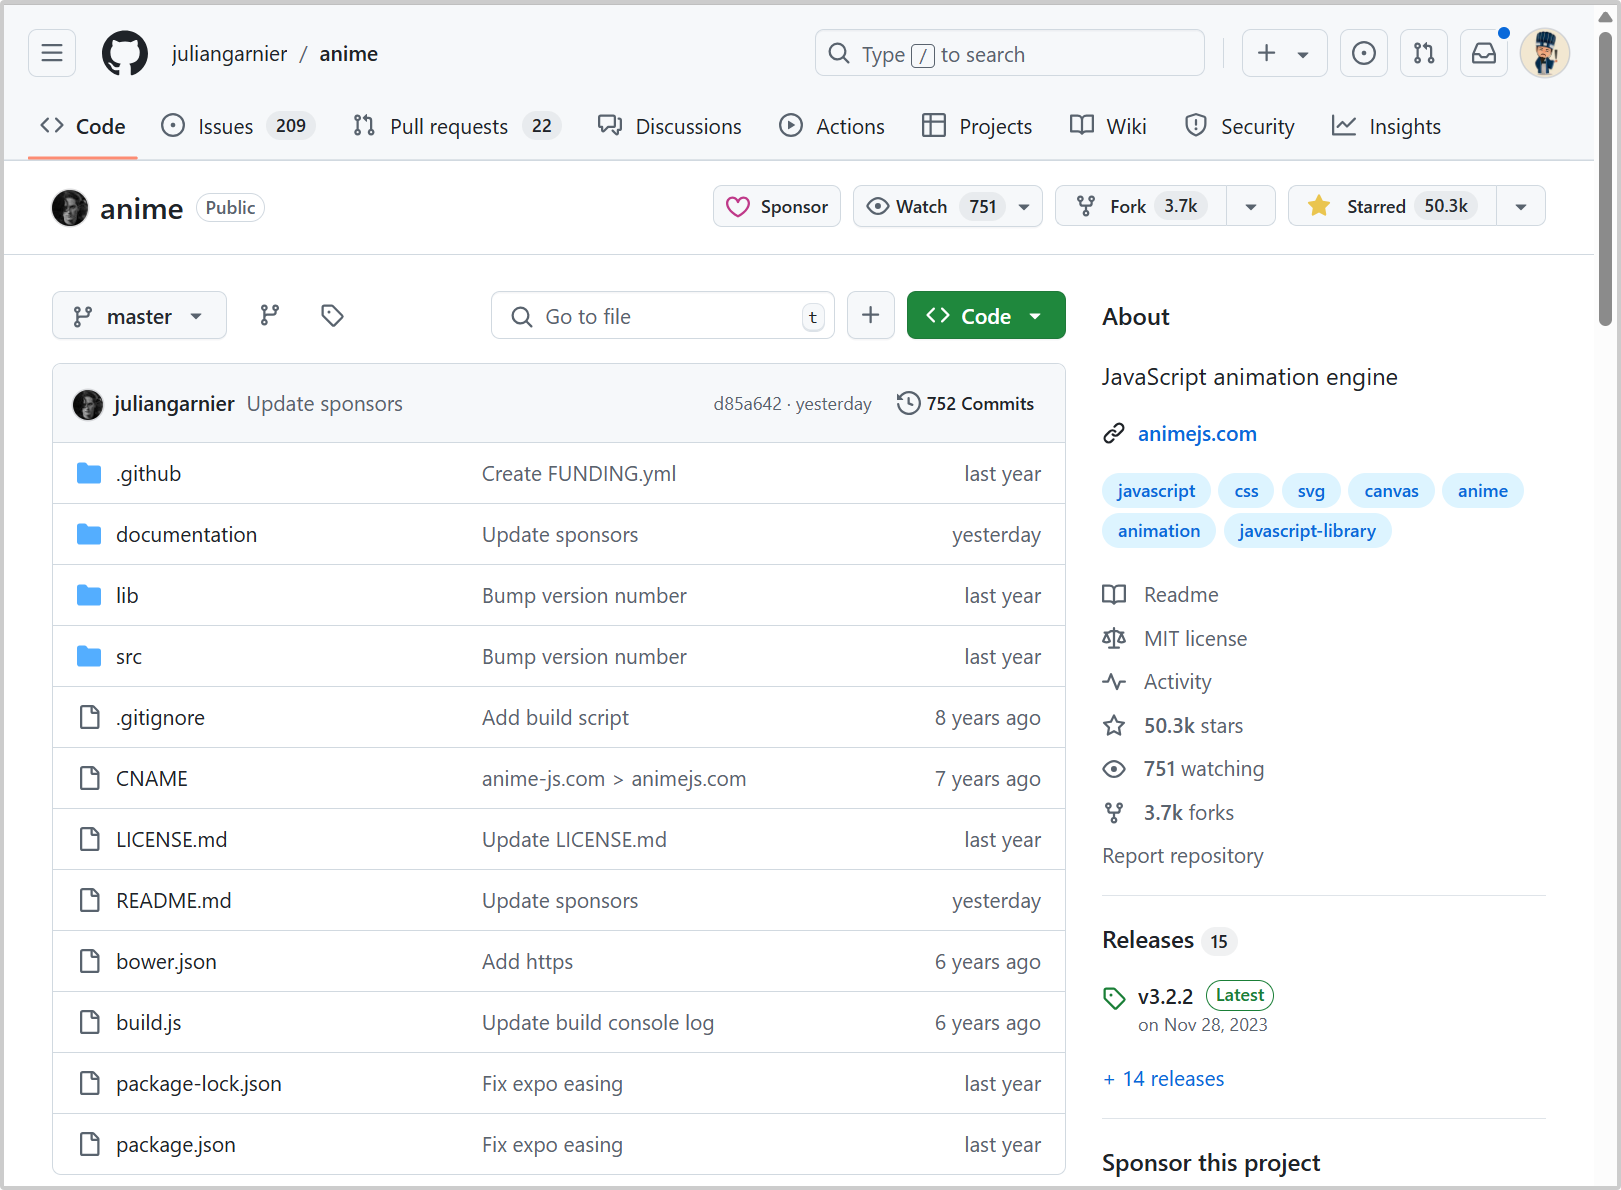1621x1190 pixels.
Task: Fork the repository
Action: pos(1140,206)
